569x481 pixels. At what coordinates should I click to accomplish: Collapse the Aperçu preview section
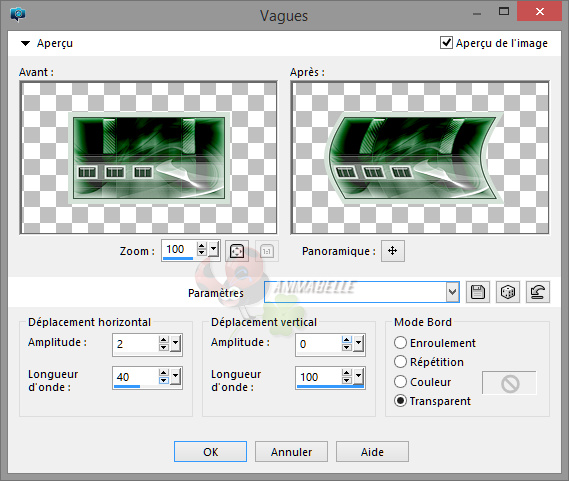(x=25, y=43)
